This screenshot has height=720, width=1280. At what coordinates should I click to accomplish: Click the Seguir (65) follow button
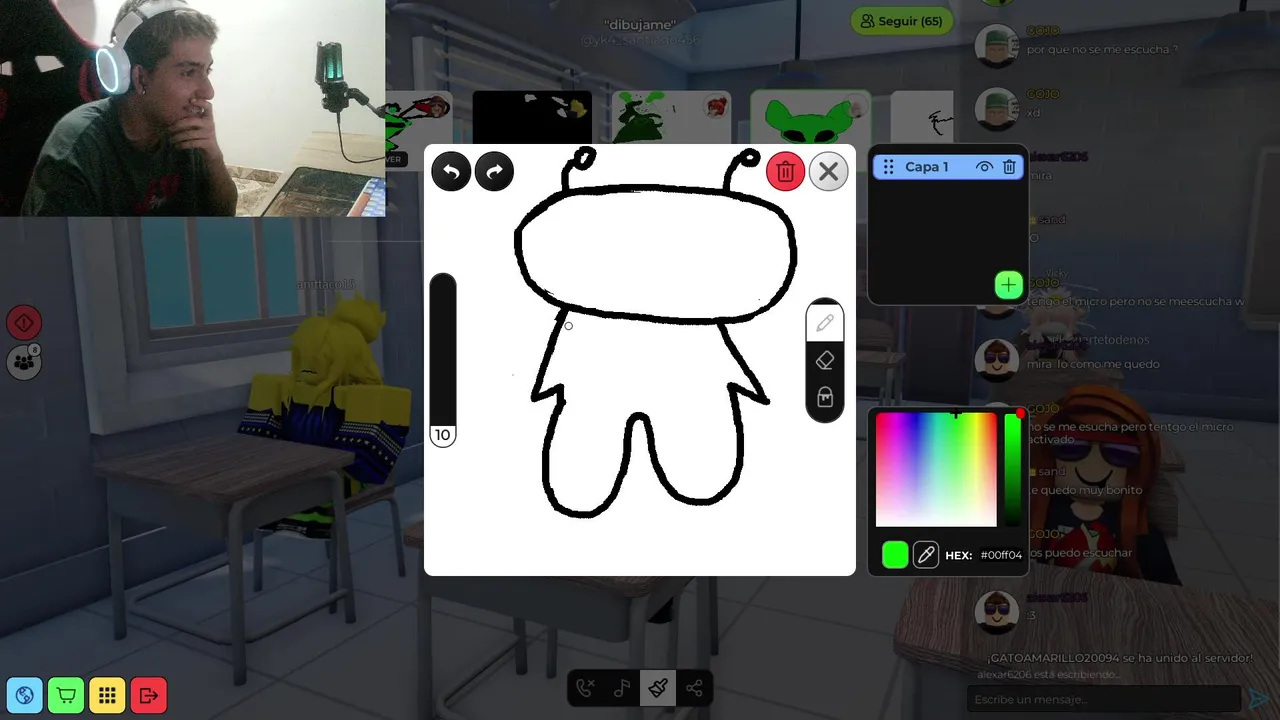pyautogui.click(x=902, y=21)
